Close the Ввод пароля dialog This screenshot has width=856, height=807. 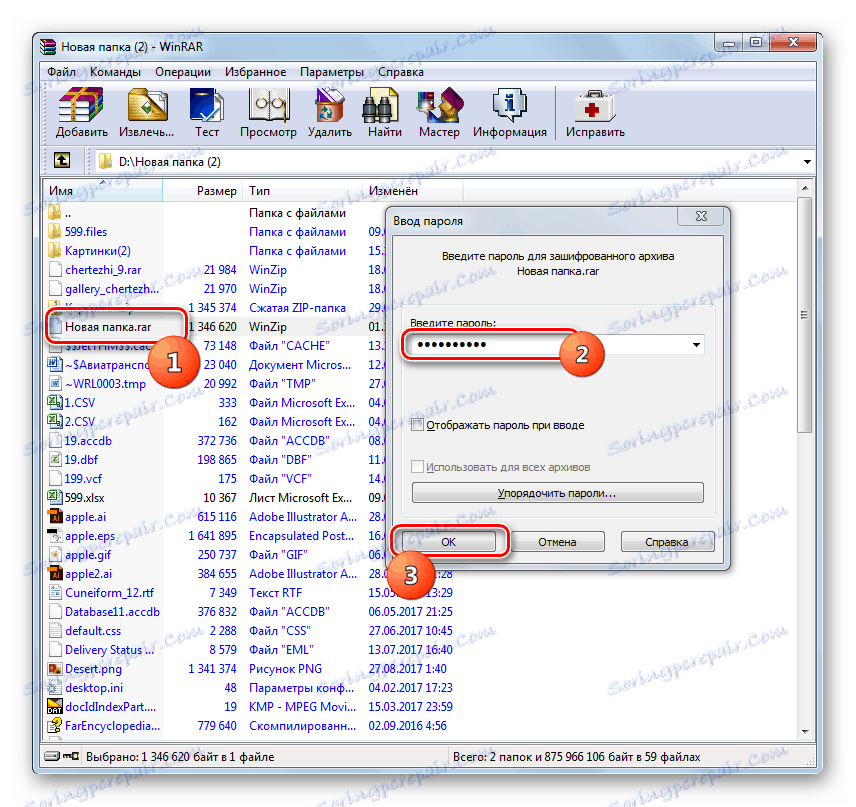[x=701, y=216]
